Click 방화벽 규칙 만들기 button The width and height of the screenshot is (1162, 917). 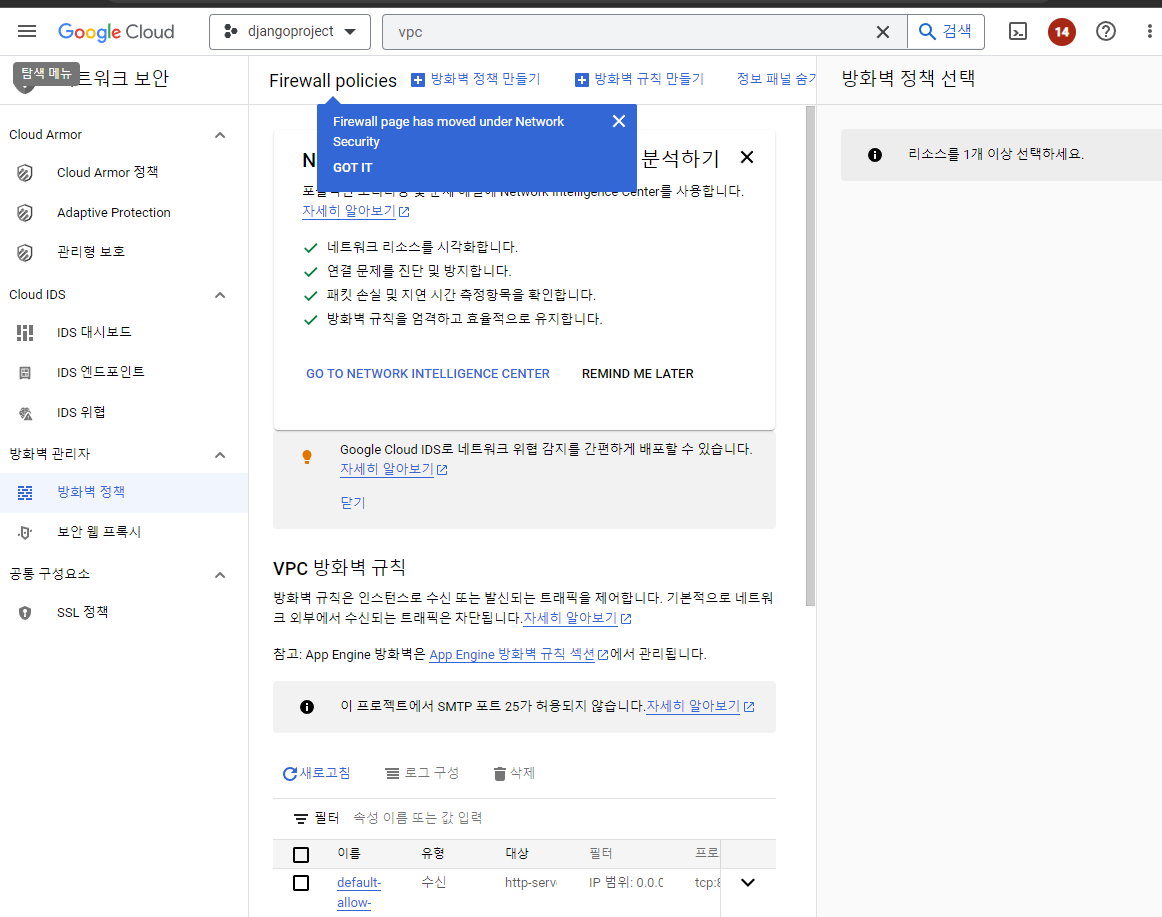(x=640, y=79)
